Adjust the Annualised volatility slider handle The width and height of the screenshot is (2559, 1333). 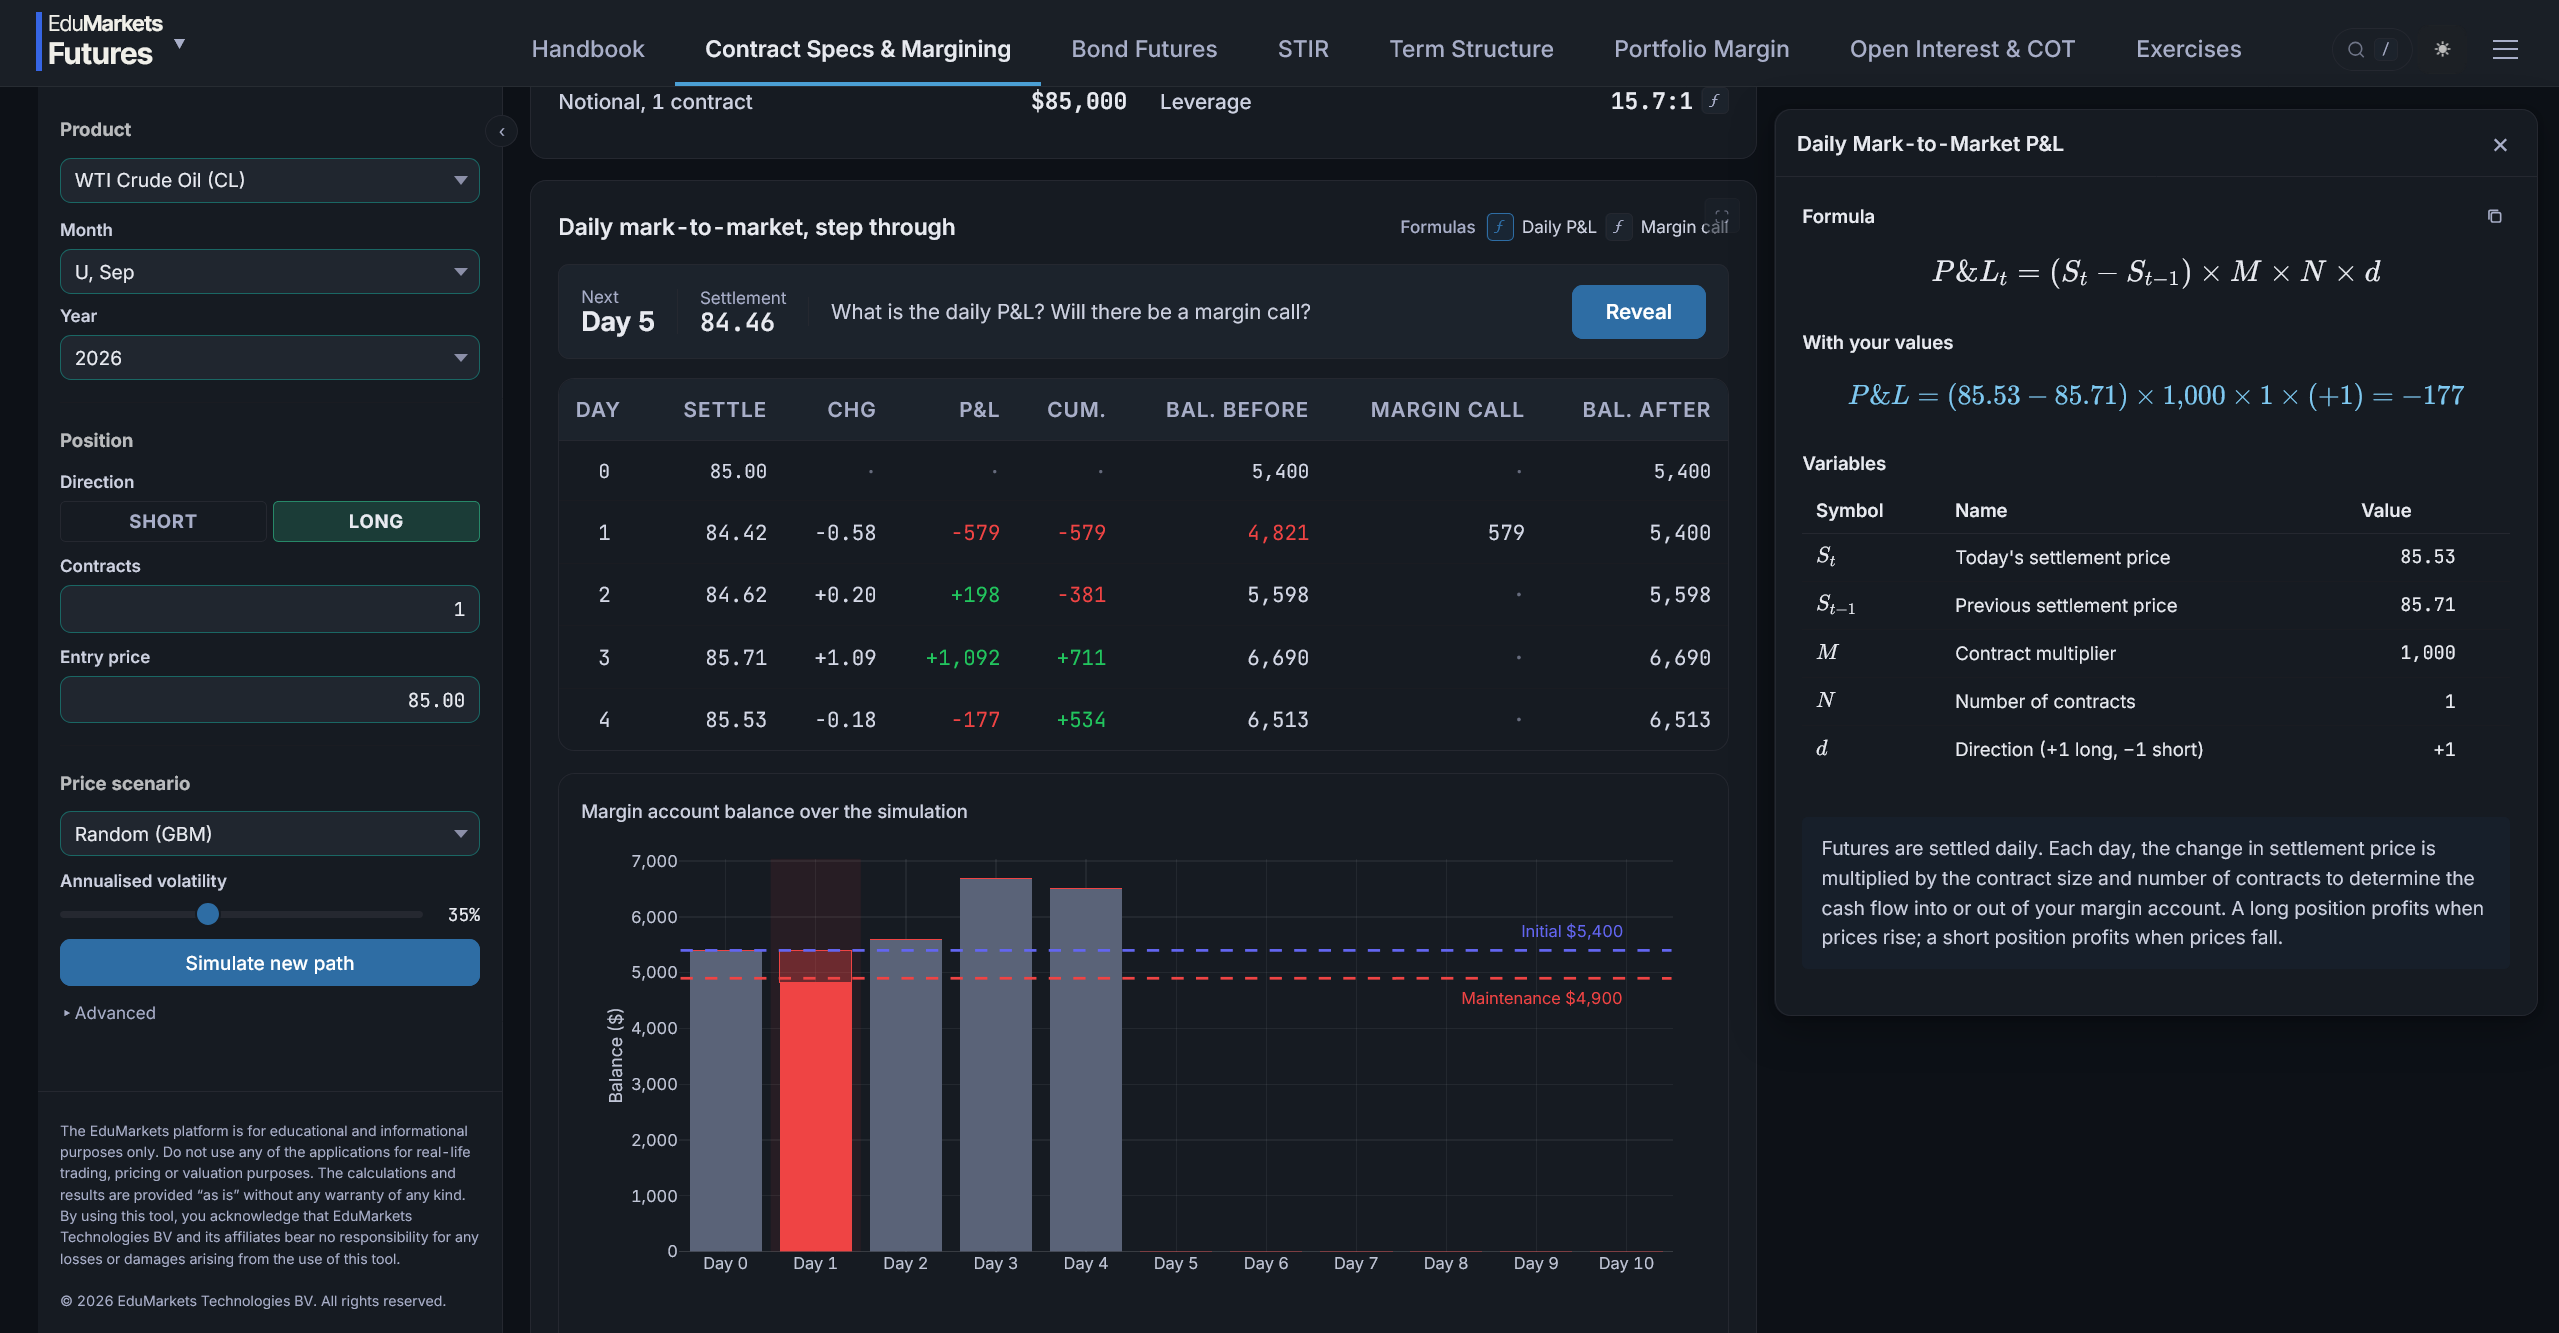click(208, 914)
